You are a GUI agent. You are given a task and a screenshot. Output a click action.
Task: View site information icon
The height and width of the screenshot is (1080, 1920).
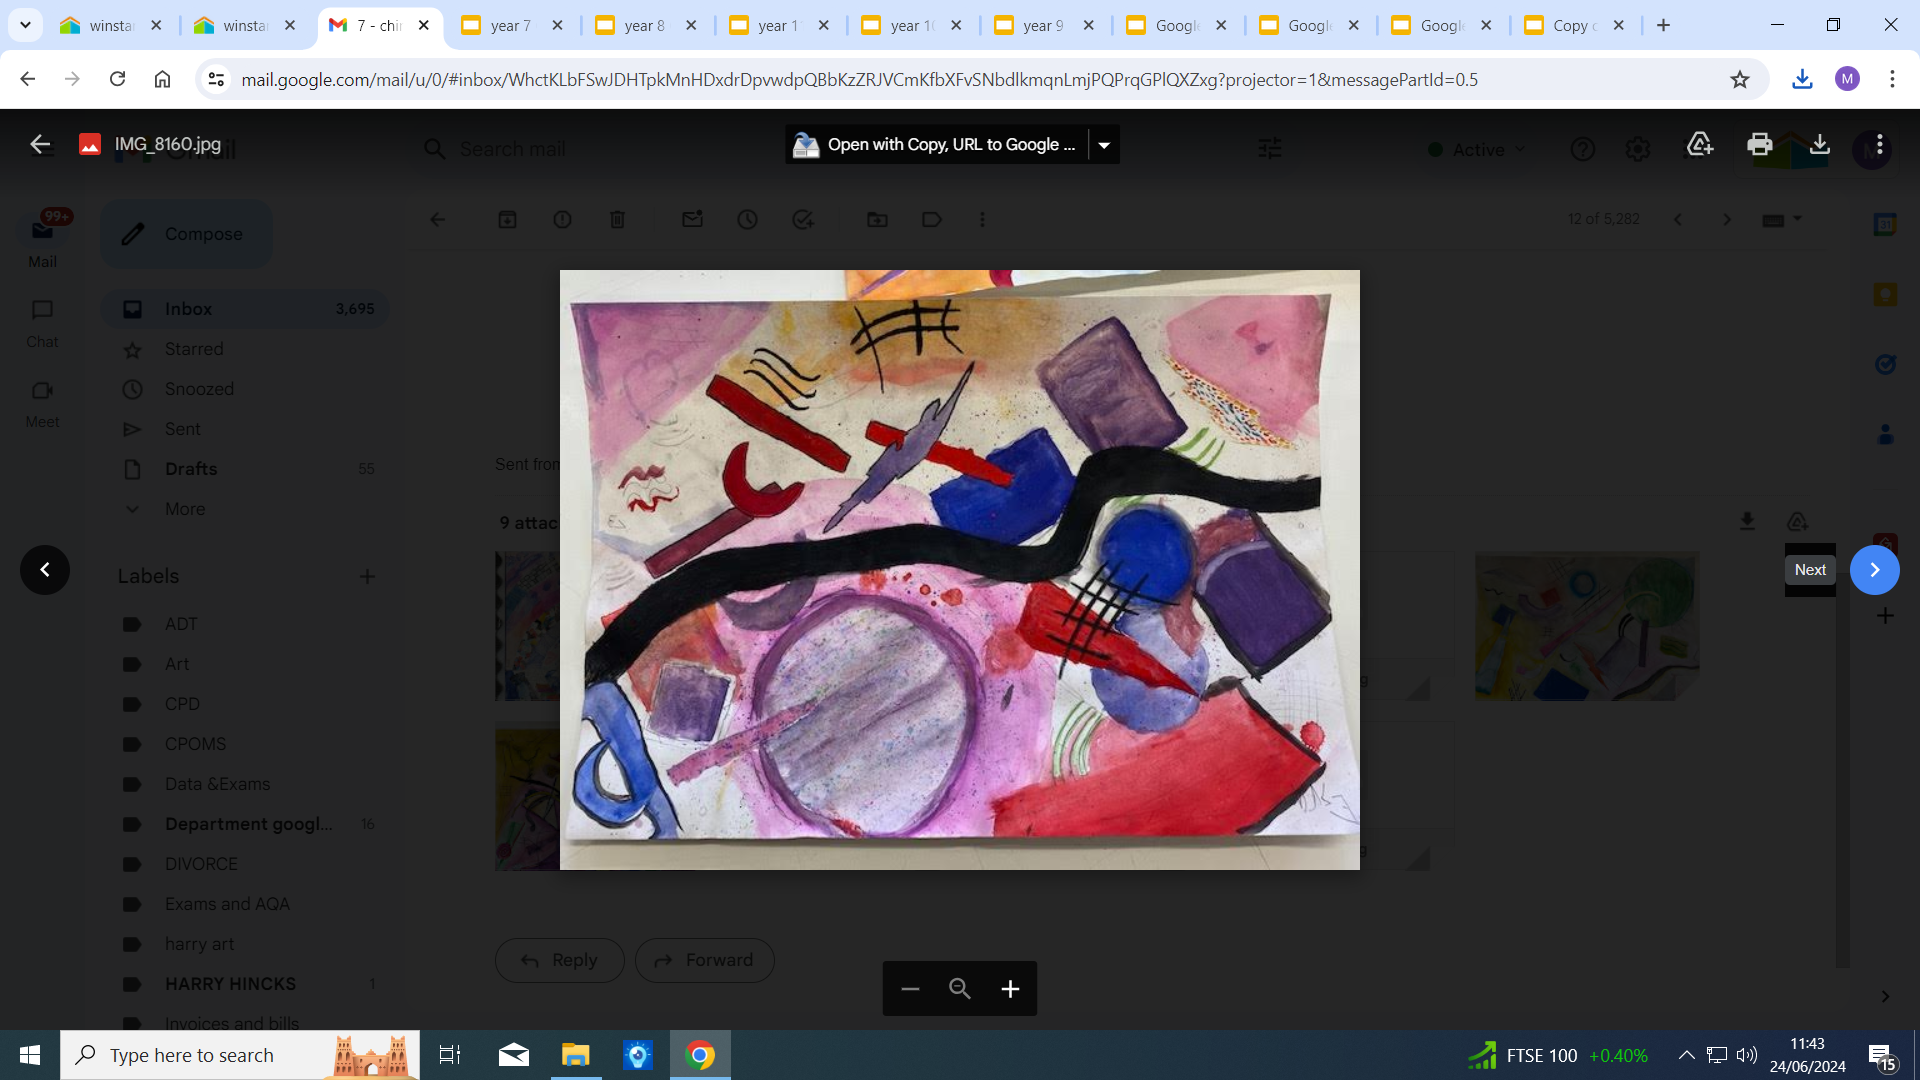tap(216, 79)
